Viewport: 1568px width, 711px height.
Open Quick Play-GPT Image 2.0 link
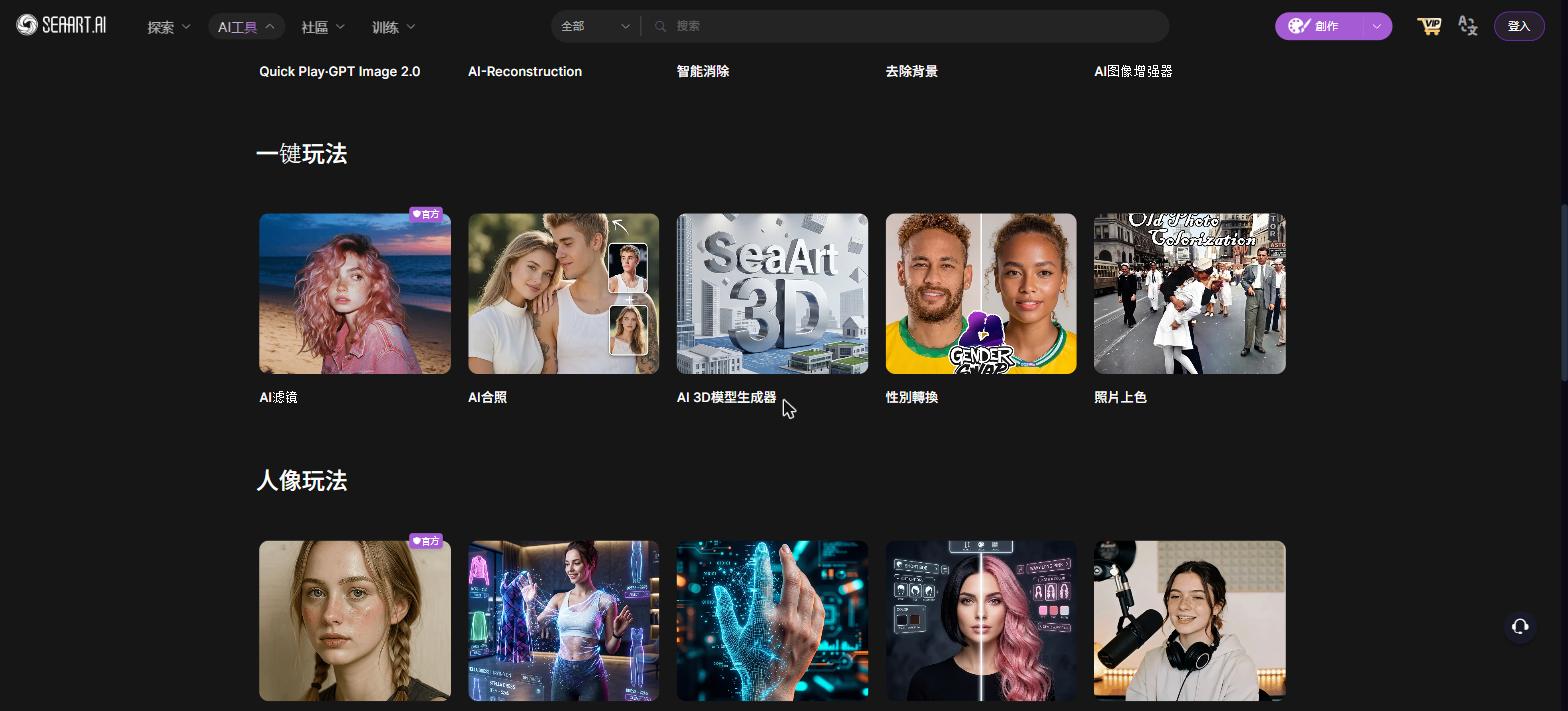(339, 71)
